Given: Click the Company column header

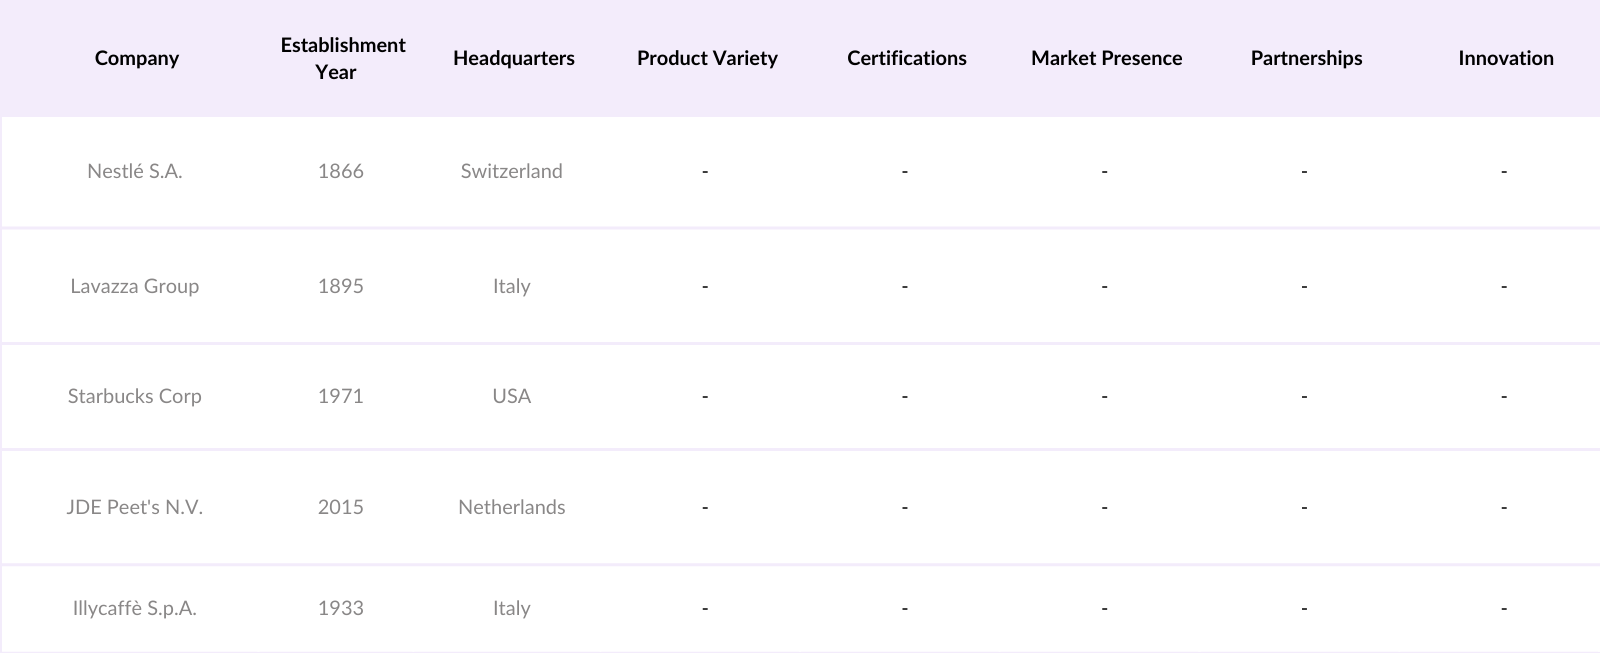Looking at the screenshot, I should 136,58.
